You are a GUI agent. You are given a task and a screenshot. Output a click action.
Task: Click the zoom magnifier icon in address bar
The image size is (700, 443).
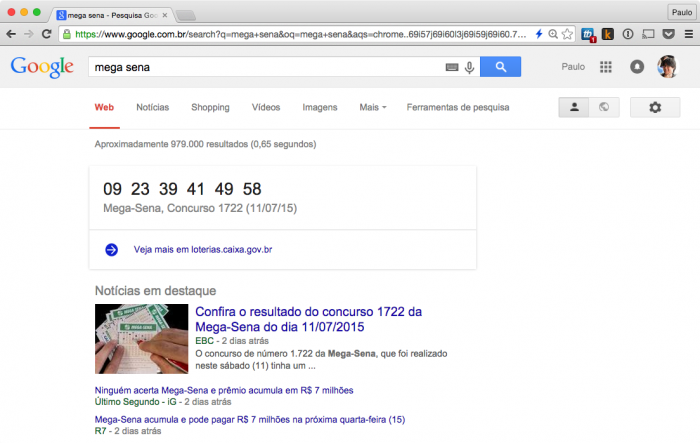(x=553, y=34)
